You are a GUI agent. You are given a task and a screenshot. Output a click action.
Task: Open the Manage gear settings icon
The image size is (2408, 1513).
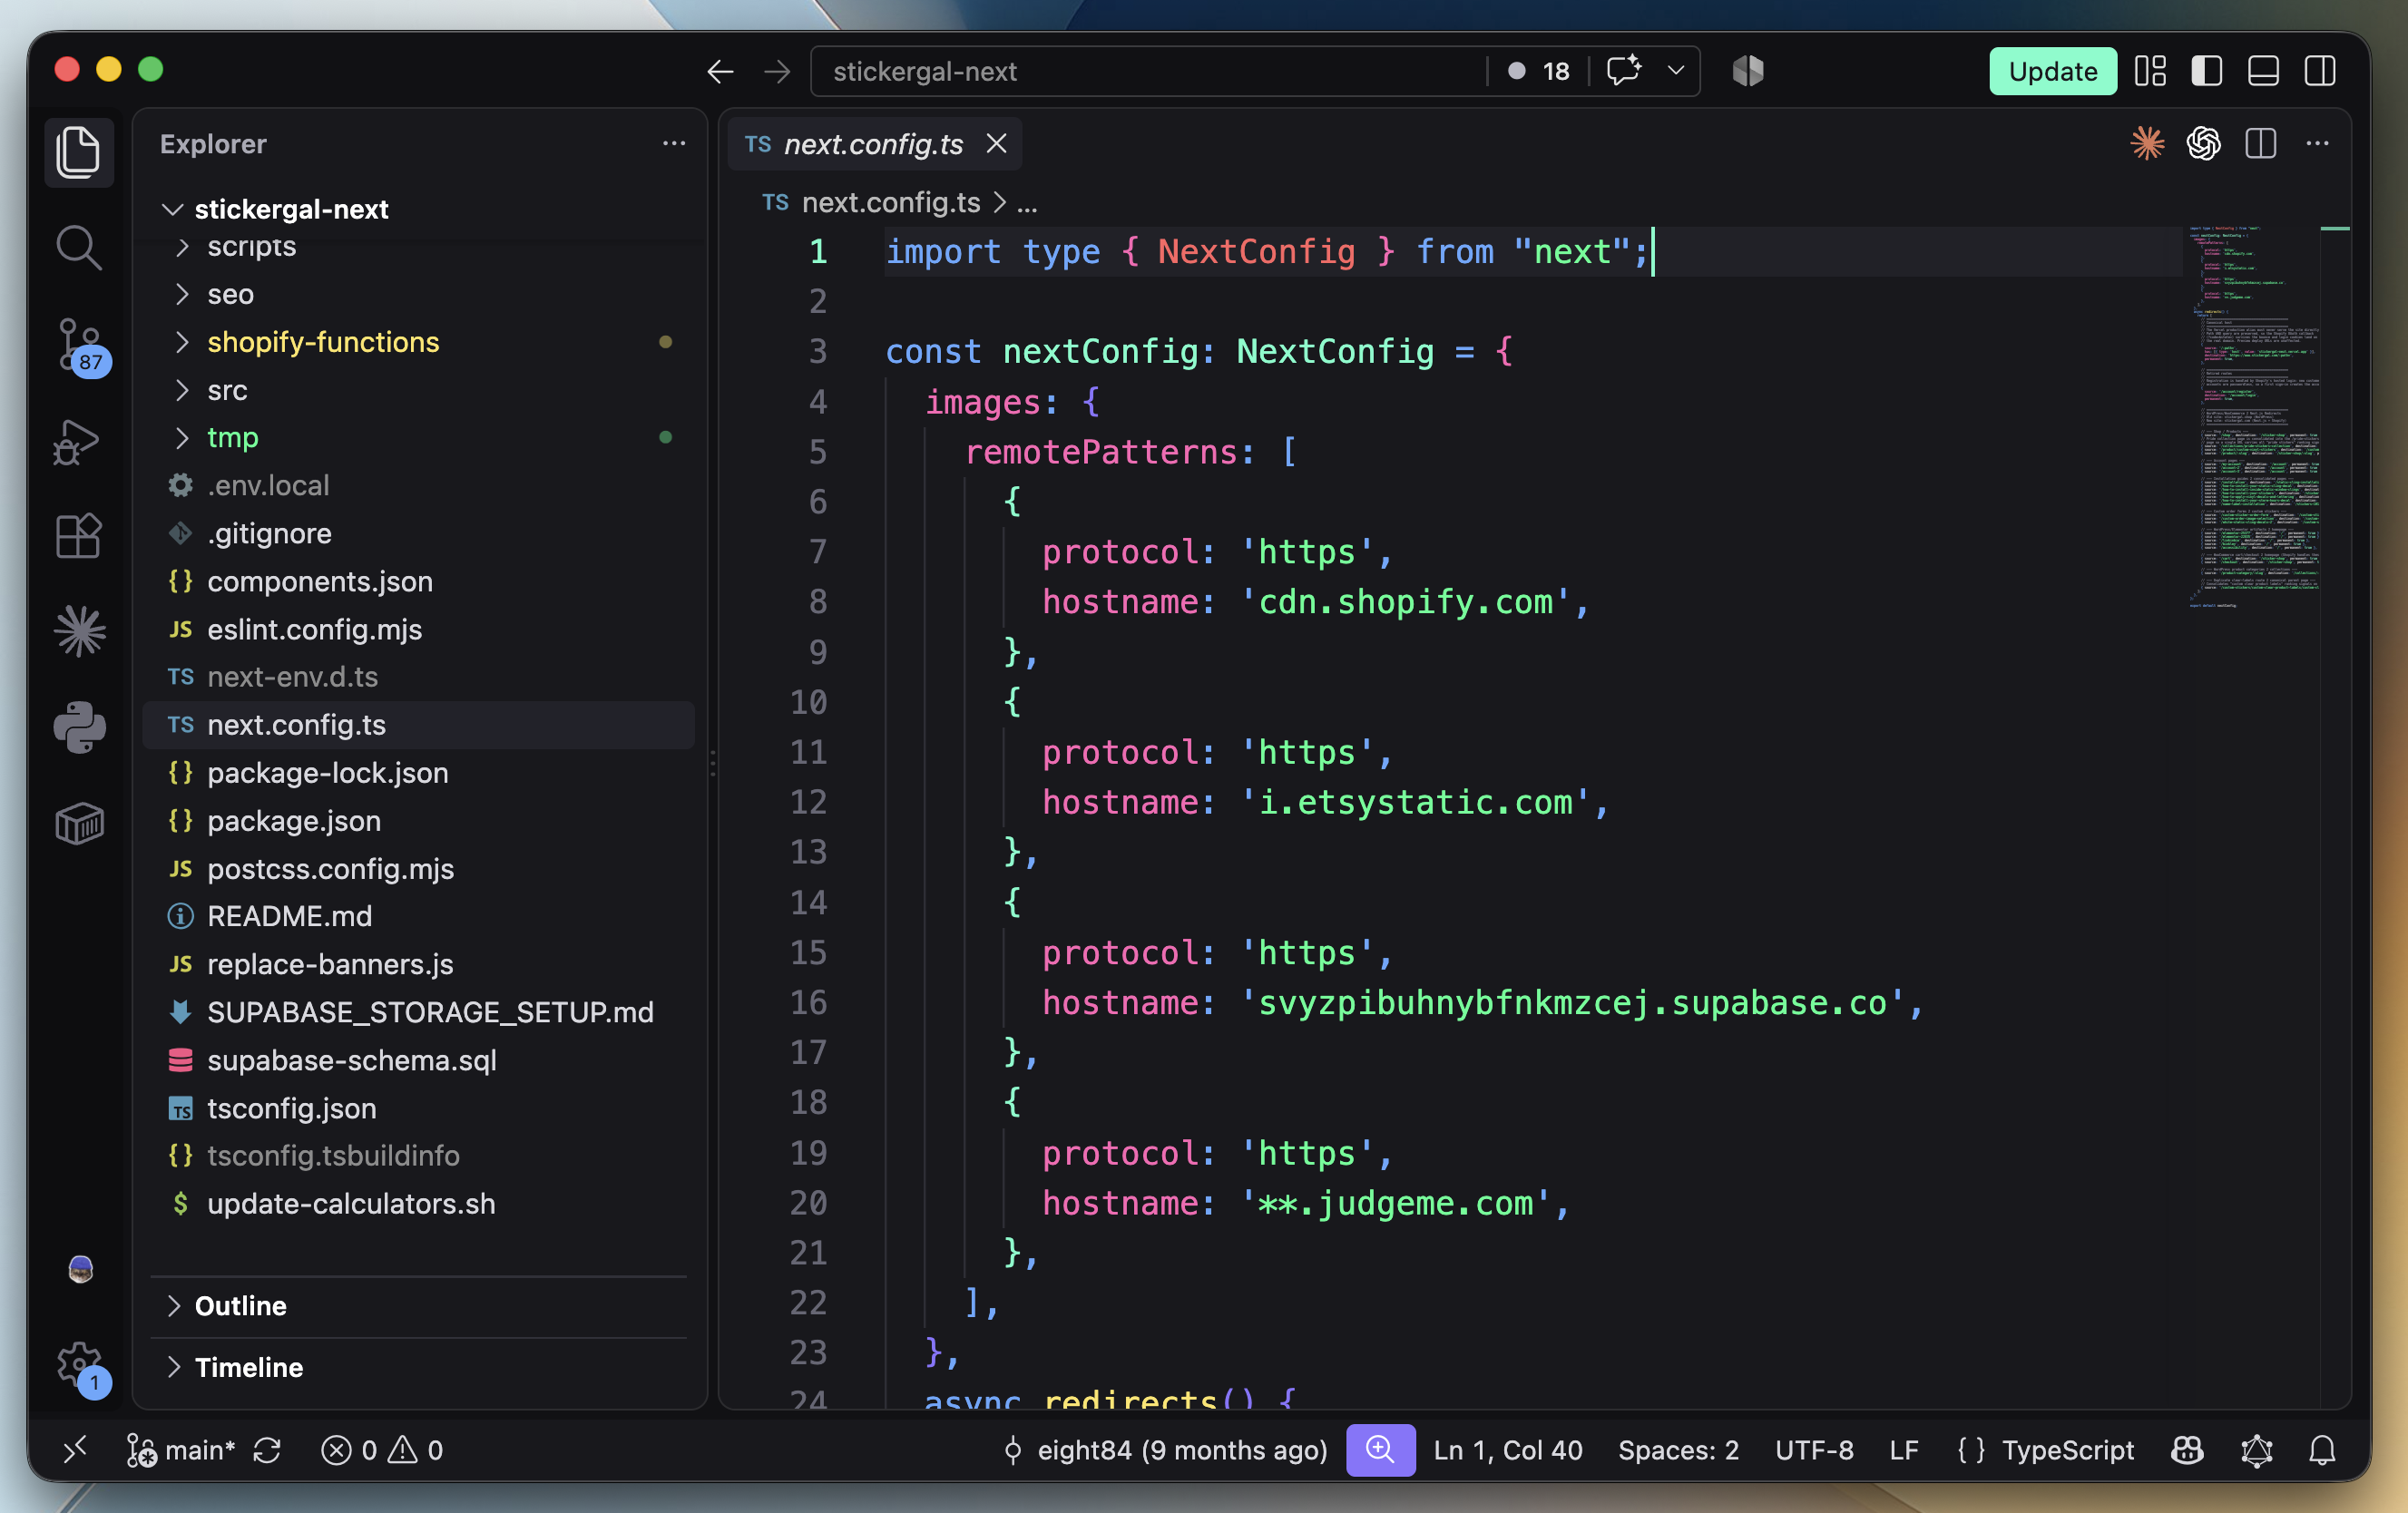80,1366
